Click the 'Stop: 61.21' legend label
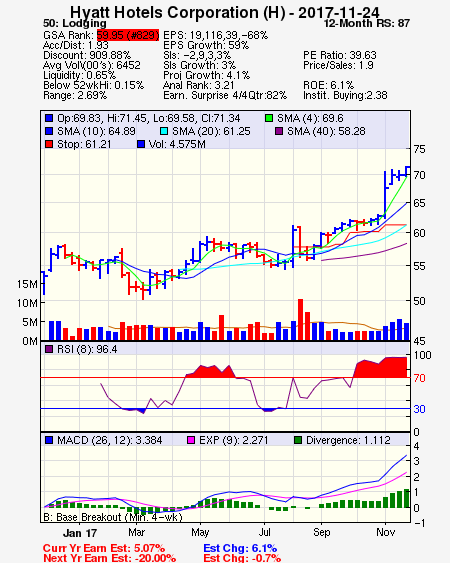Image resolution: width=450 pixels, height=563 pixels. click(x=84, y=144)
